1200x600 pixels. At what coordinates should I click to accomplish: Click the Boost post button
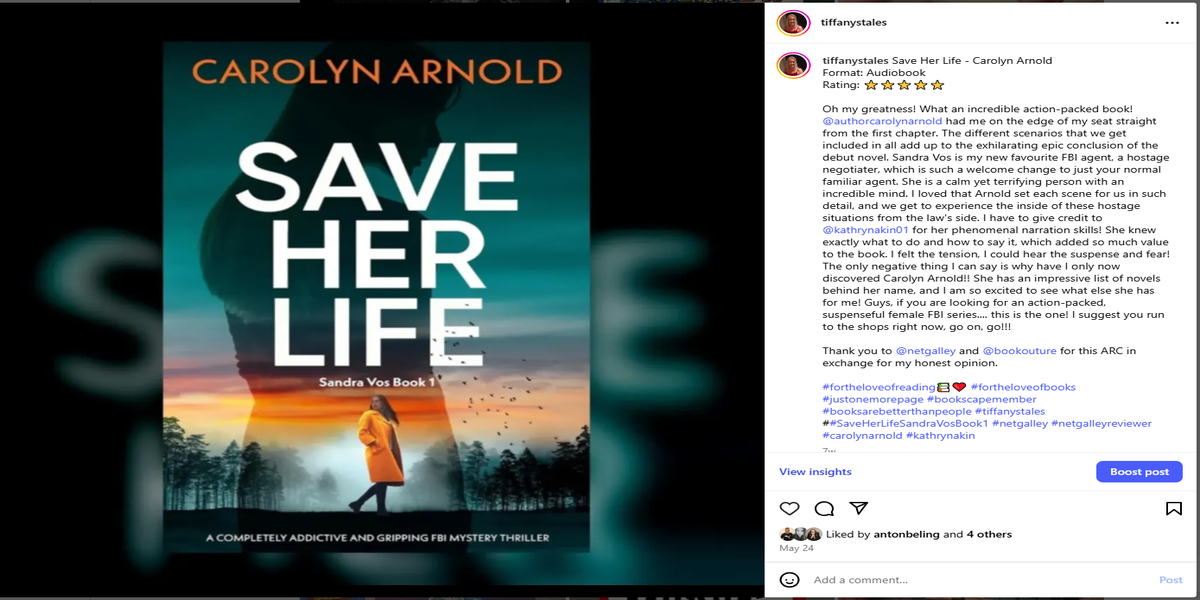point(1139,472)
